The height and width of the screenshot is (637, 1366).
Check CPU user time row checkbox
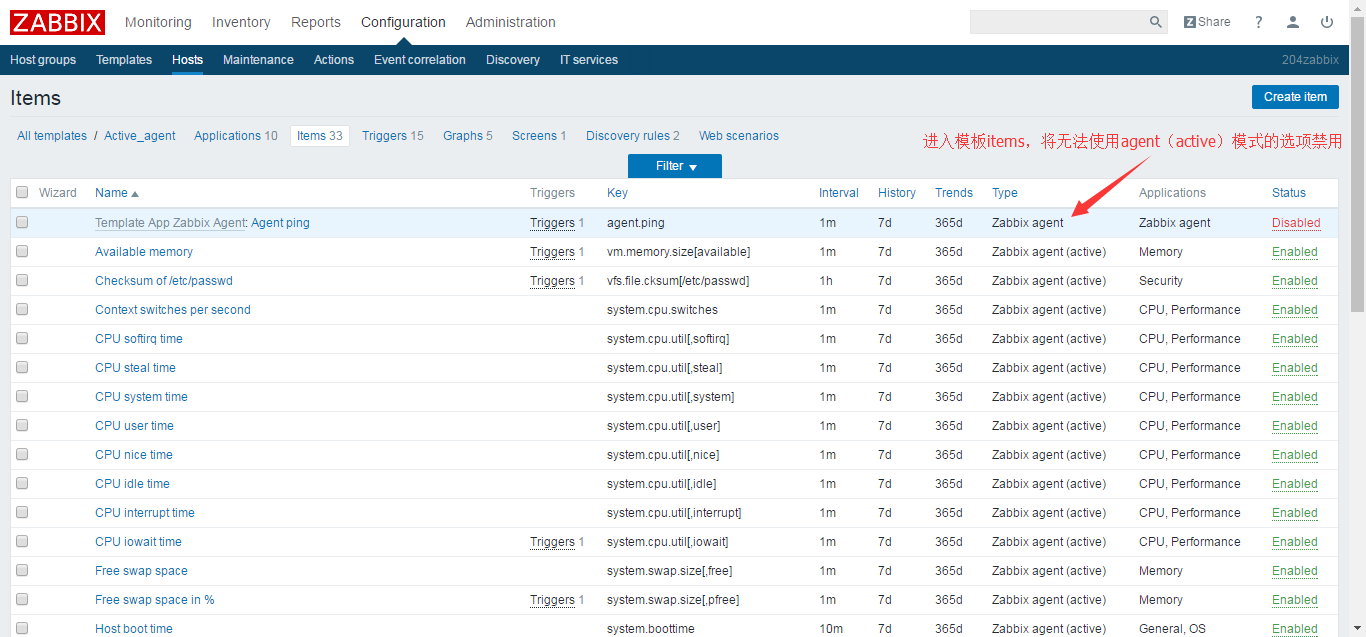coord(22,426)
